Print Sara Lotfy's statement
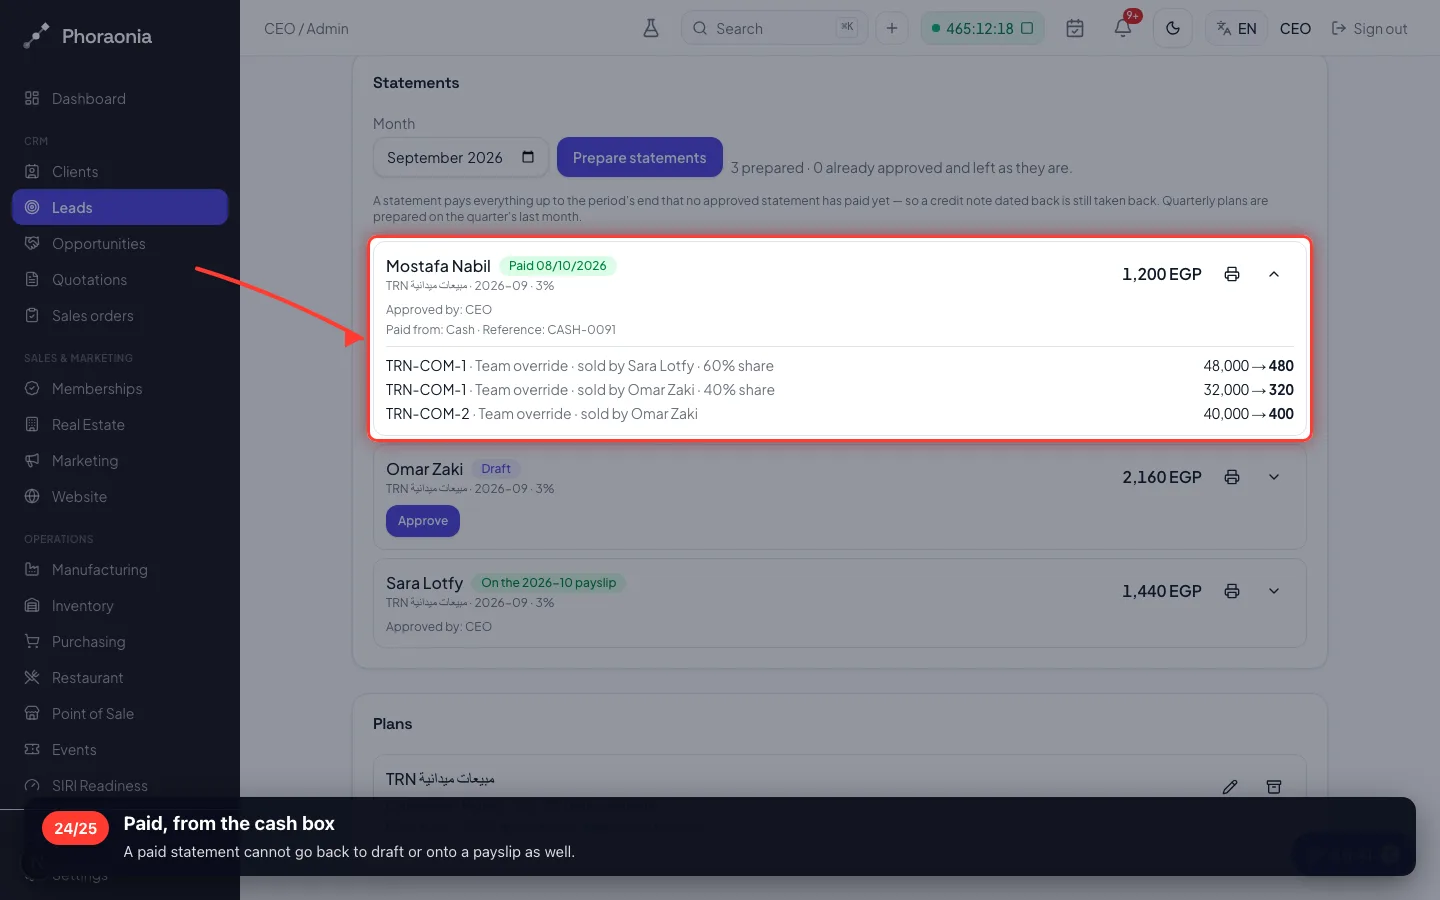The width and height of the screenshot is (1440, 900). click(1232, 591)
